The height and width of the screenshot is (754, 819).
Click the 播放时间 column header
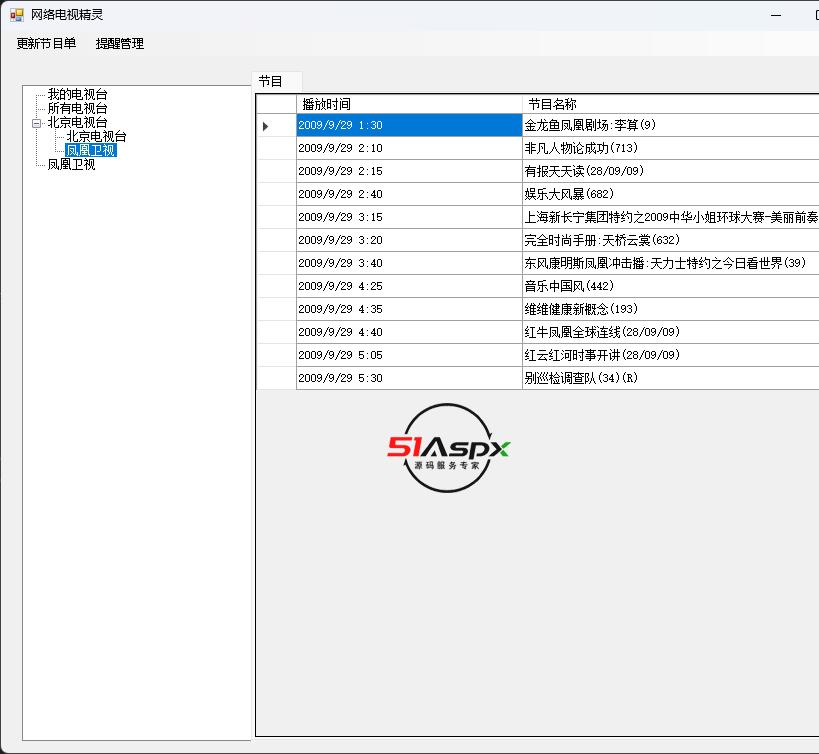pyautogui.click(x=409, y=104)
